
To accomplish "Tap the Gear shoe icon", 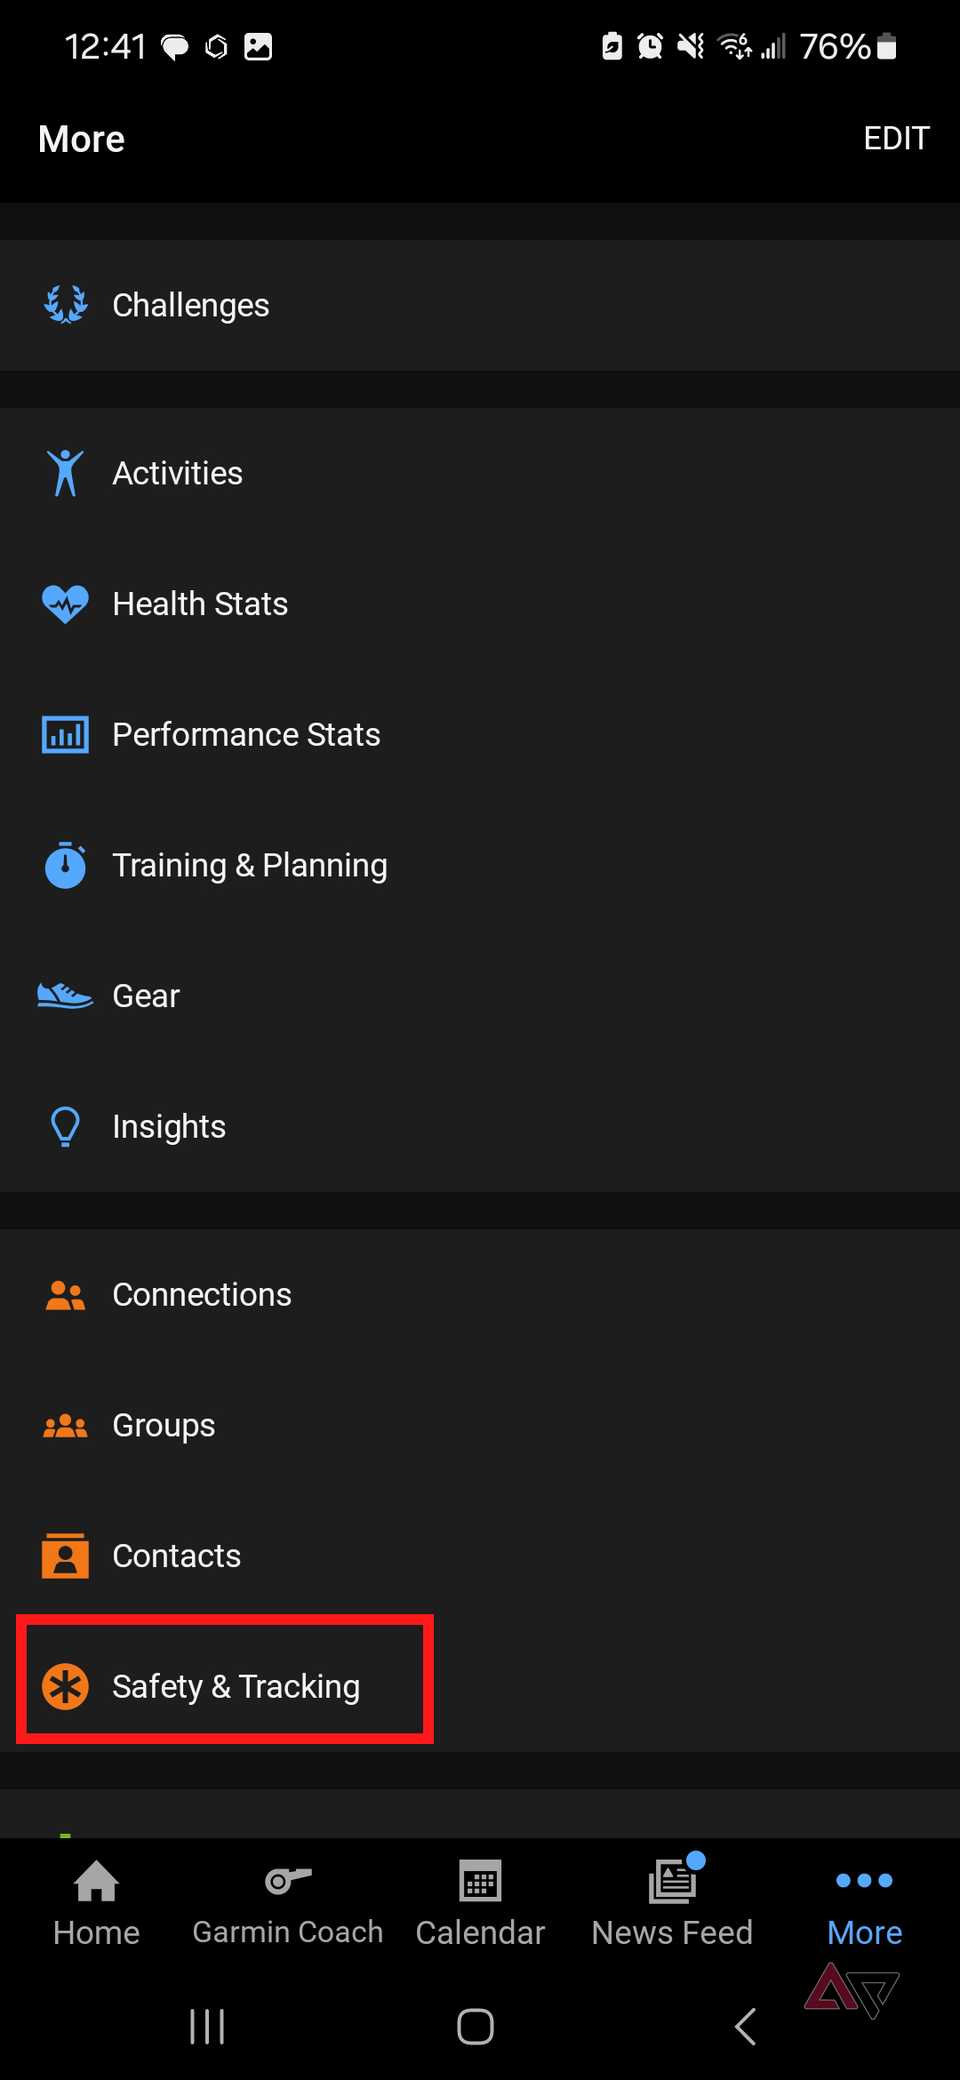I will [x=66, y=996].
